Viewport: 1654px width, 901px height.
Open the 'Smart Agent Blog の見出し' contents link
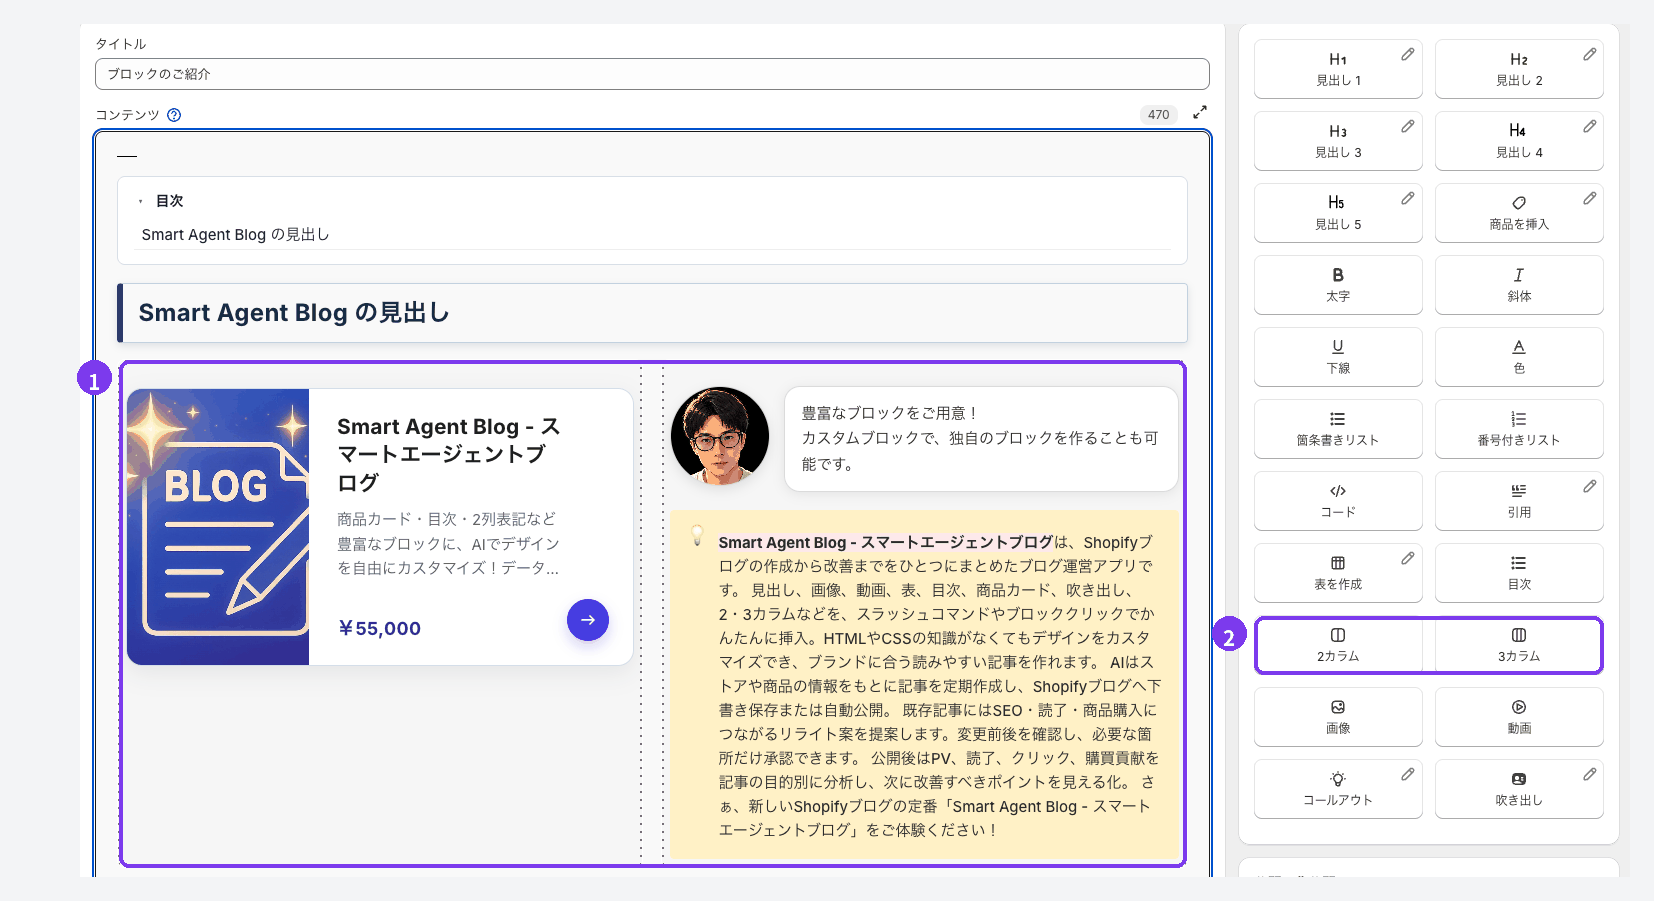pyautogui.click(x=236, y=234)
